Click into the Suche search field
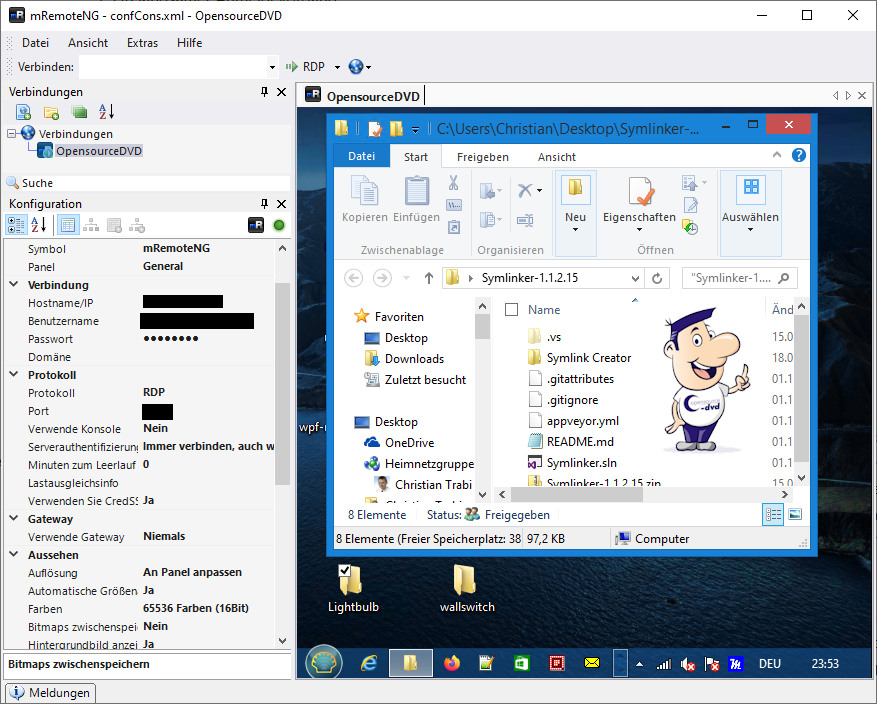The height and width of the screenshot is (704, 877). click(x=150, y=183)
